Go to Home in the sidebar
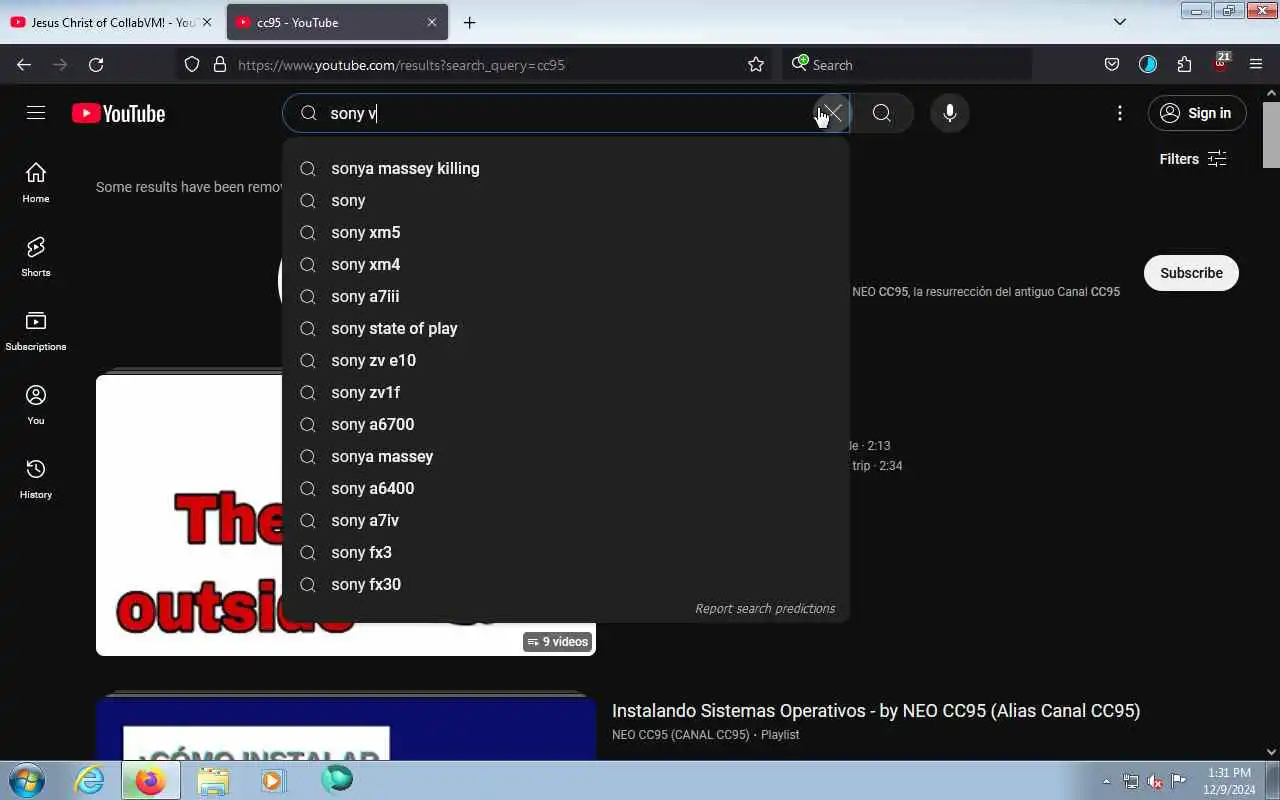This screenshot has height=800, width=1280. point(36,182)
